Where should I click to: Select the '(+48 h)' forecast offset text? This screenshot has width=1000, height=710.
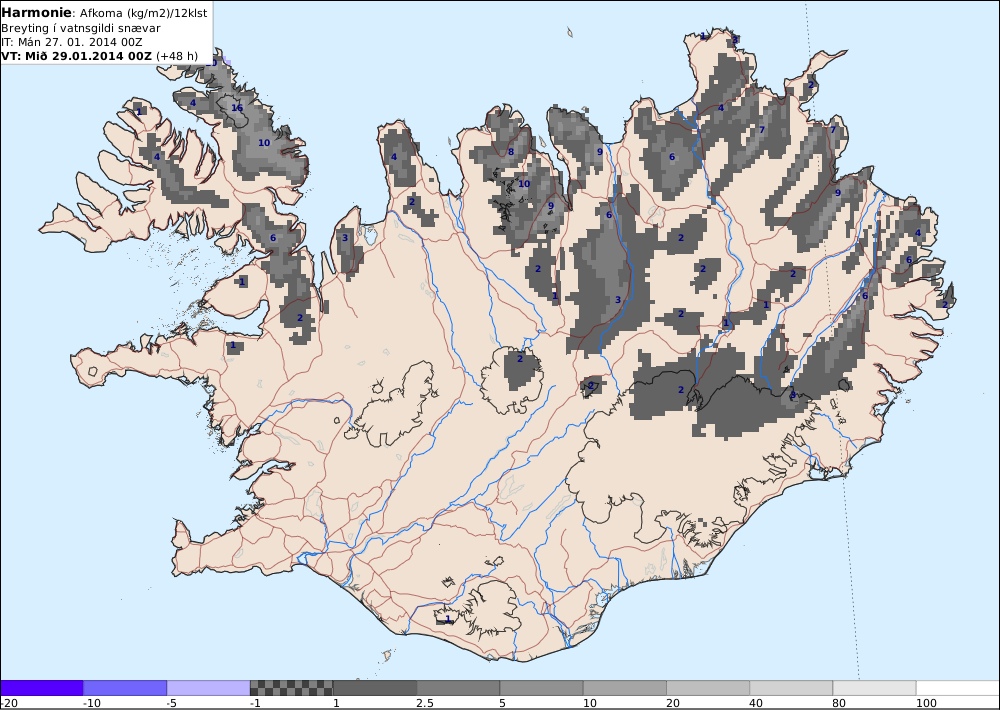click(x=177, y=56)
